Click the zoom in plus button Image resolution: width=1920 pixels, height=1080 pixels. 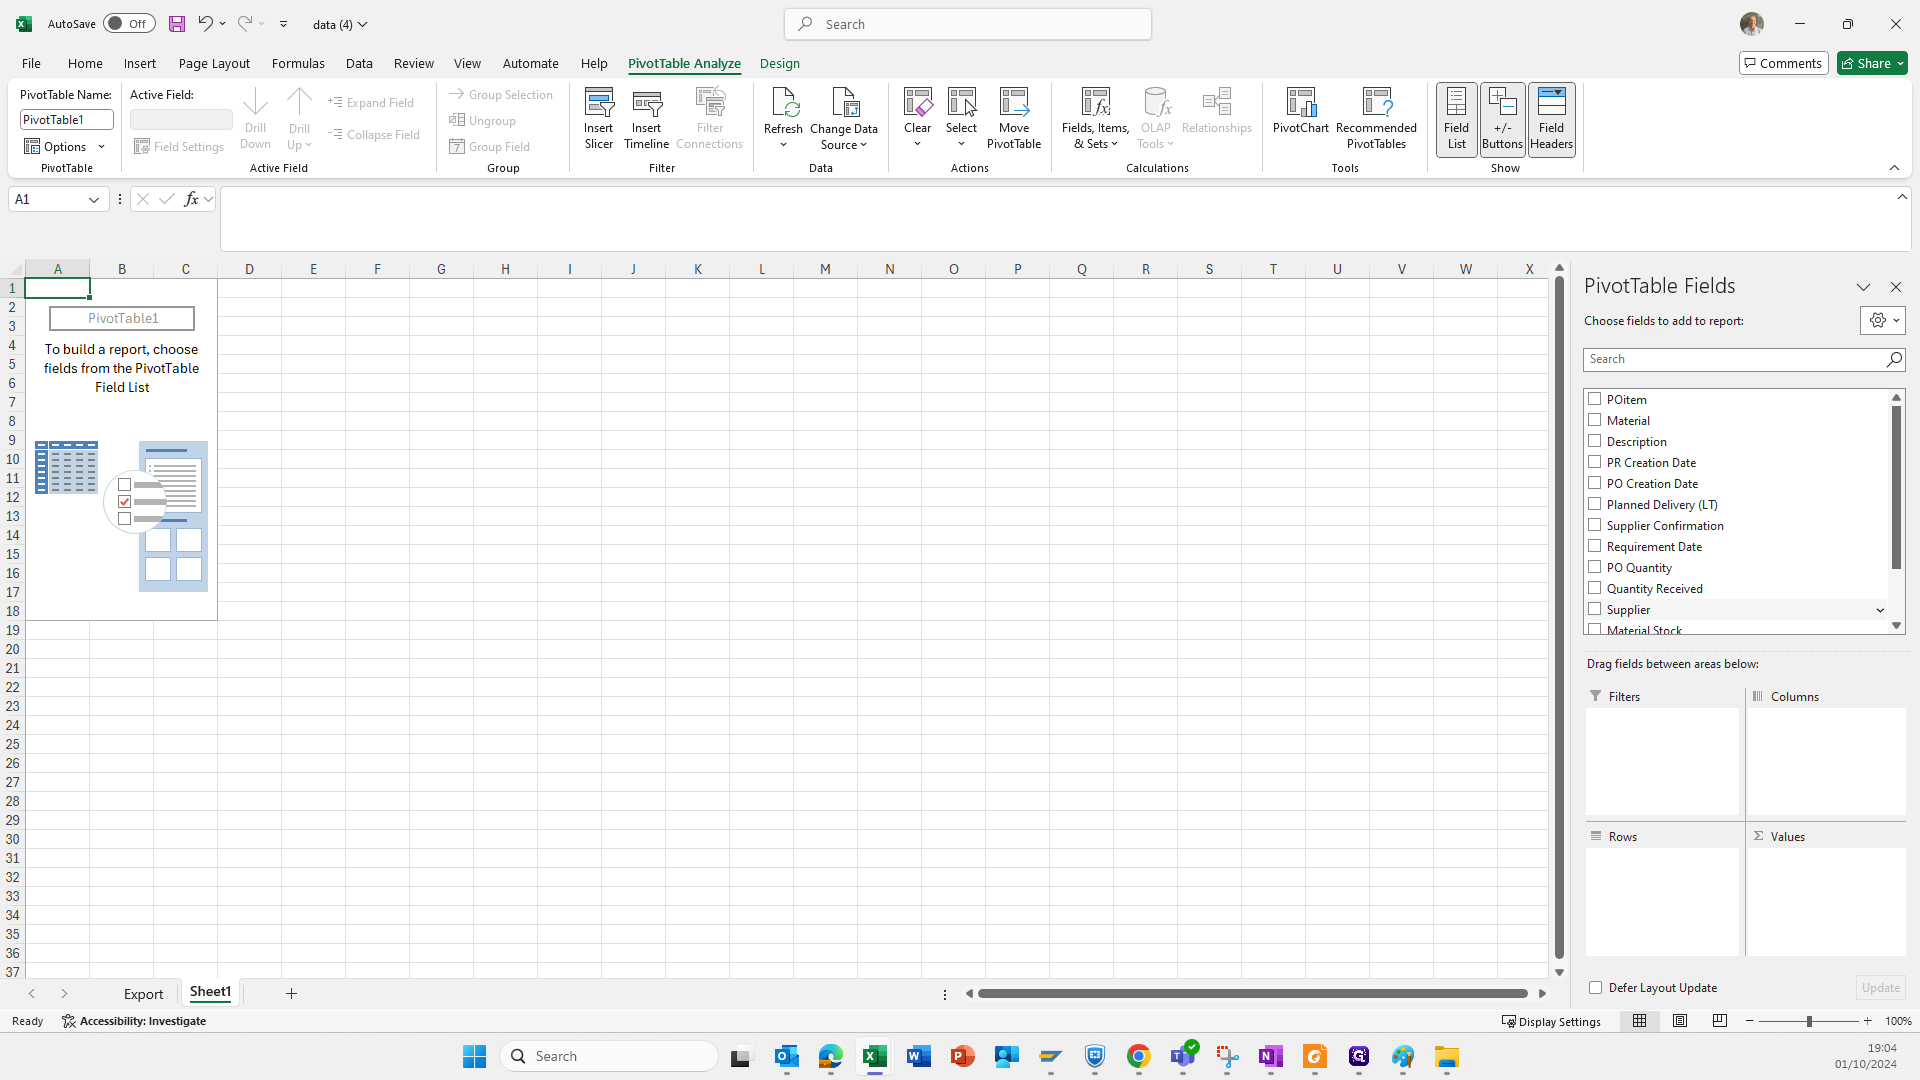(x=1867, y=1021)
